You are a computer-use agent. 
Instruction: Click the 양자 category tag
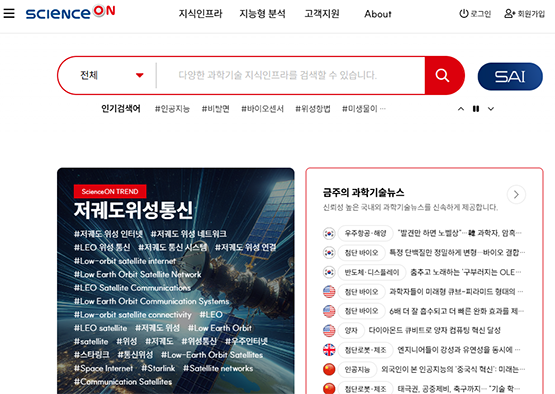(x=351, y=330)
